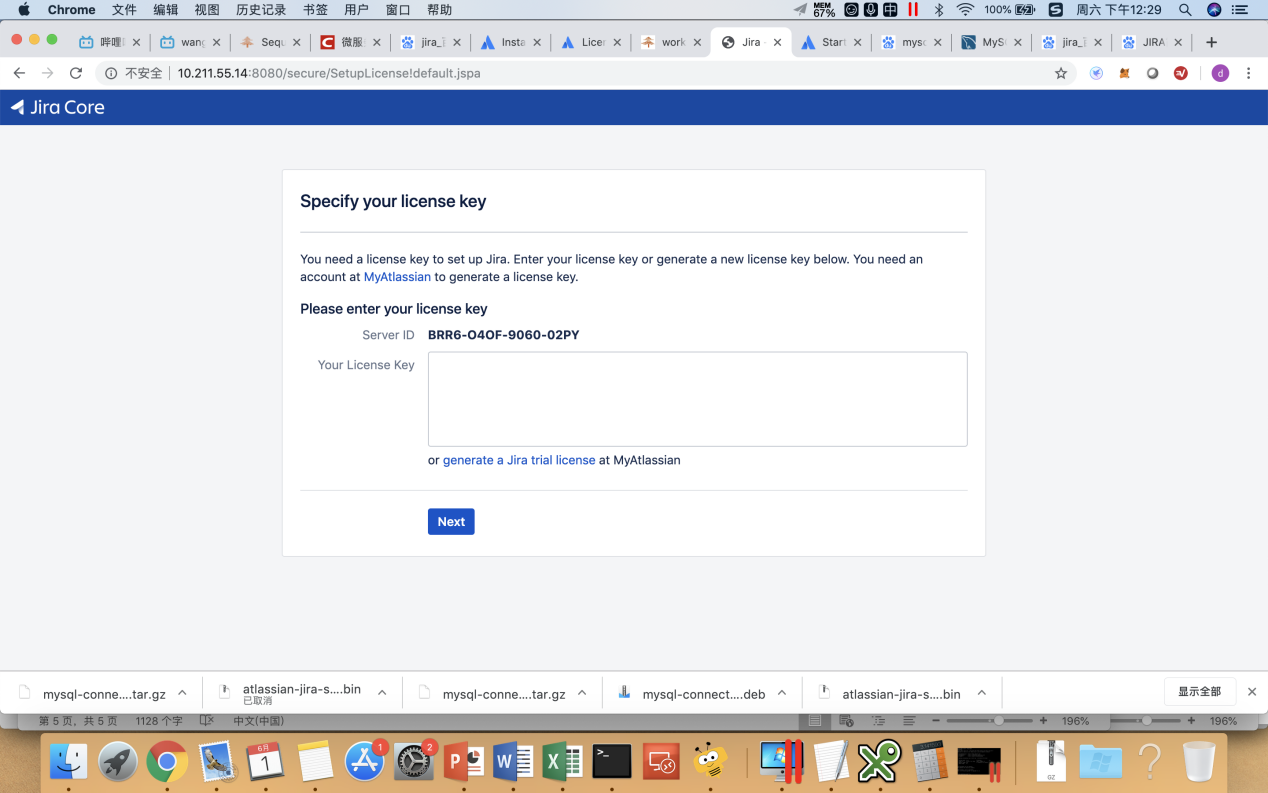
Task: Open System Preferences from the Dock
Action: click(414, 763)
